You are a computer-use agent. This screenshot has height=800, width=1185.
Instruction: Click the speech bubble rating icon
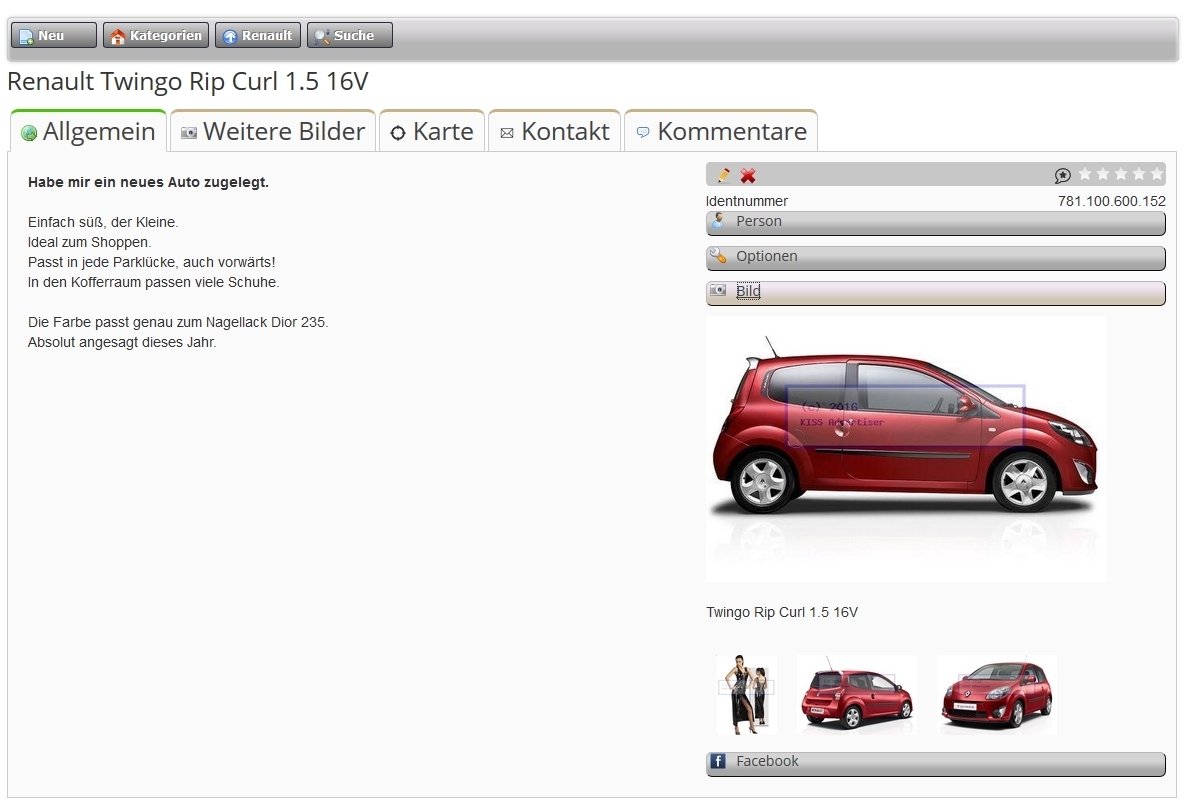[x=1063, y=175]
